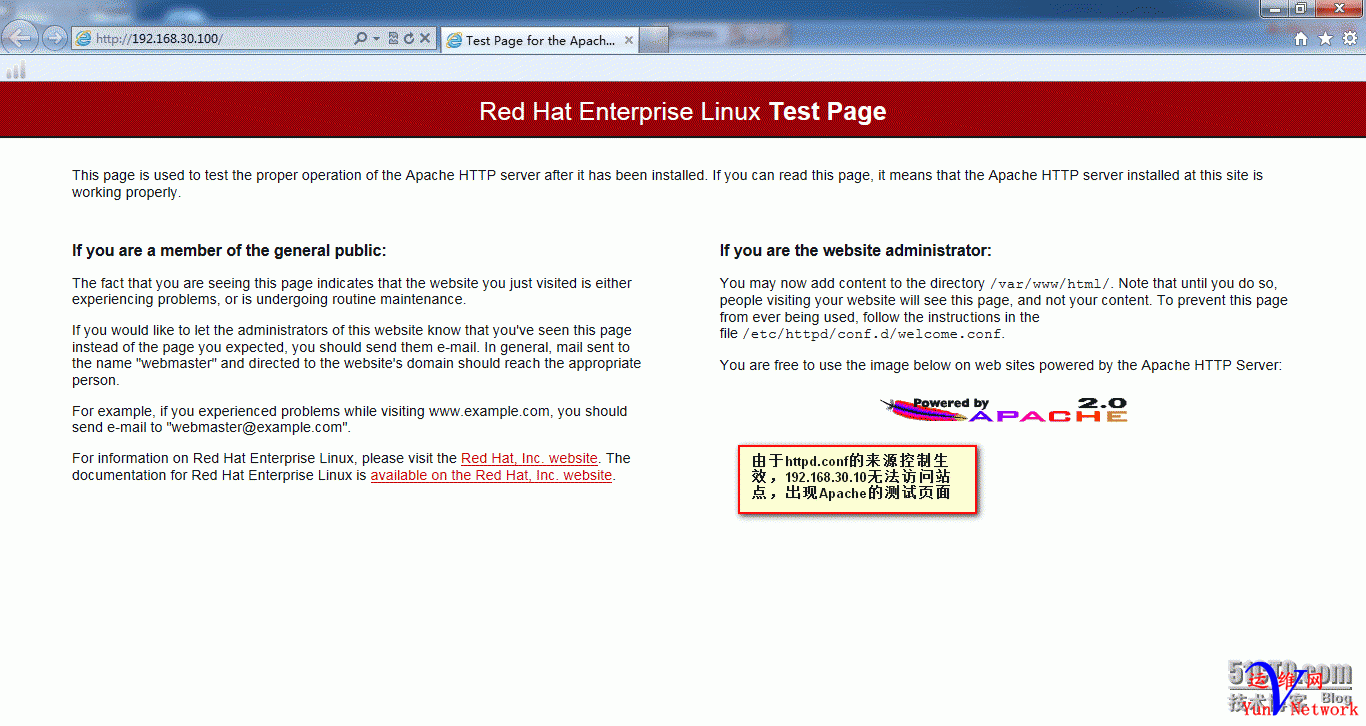
Task: Minimize the Internet Explorer window
Action: 1274,8
